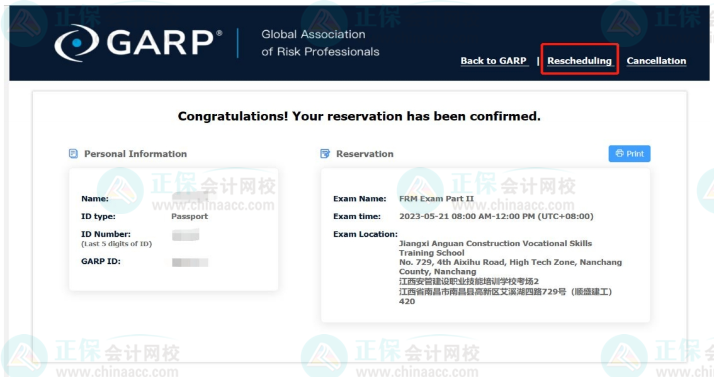Screen dimensions: 714x377
Task: Click the GARP swirl logo icon
Action: click(x=76, y=43)
